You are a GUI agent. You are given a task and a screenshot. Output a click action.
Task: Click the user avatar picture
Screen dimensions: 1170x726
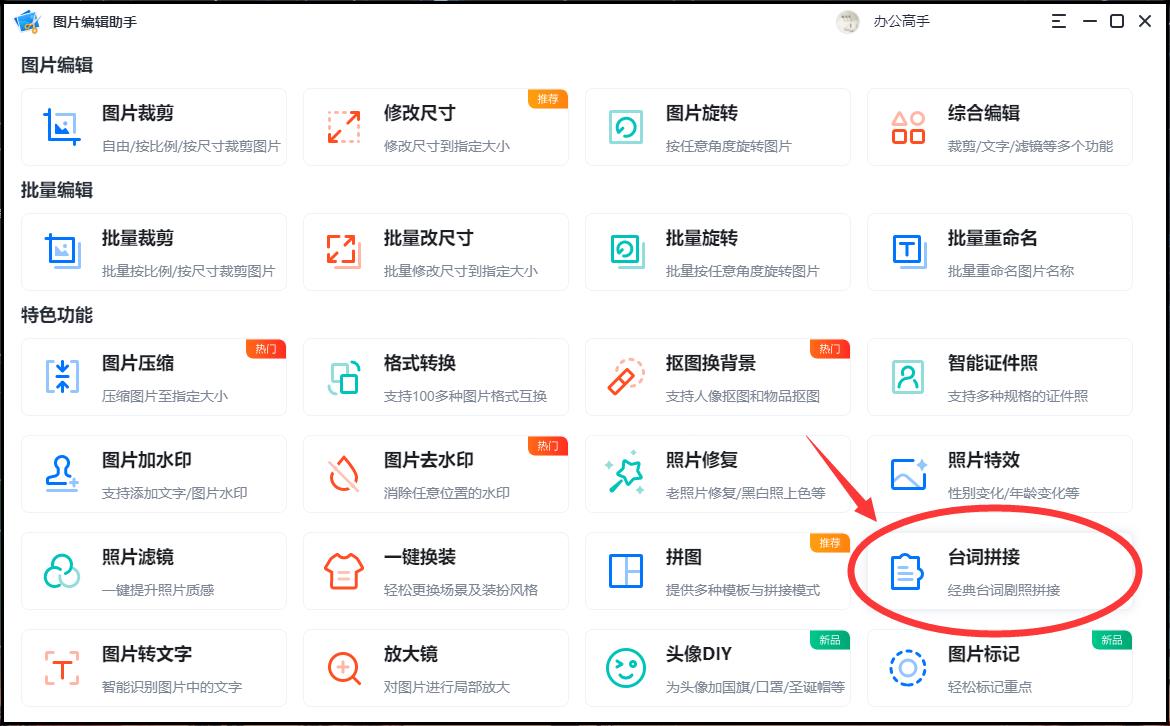pos(848,22)
